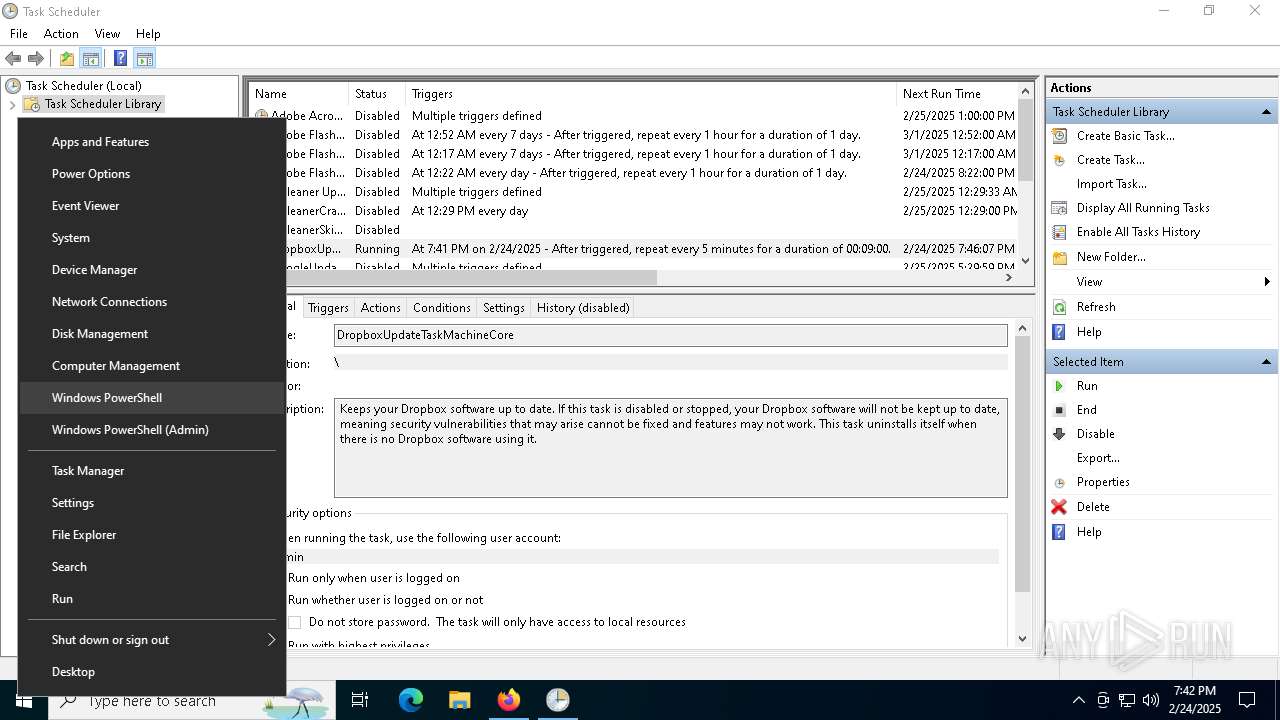The height and width of the screenshot is (720, 1280).
Task: Click Disk Management in the context menu
Action: pos(152,334)
